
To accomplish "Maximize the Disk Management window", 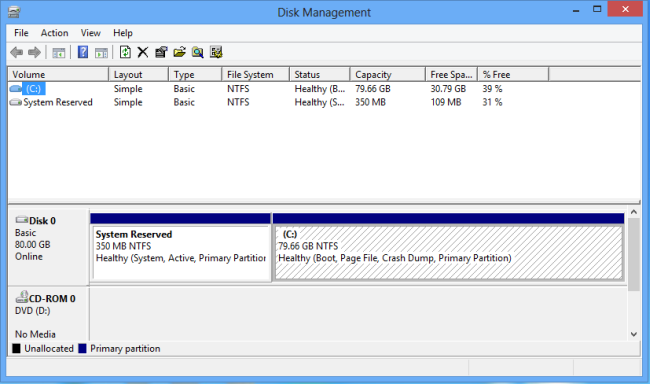I will tap(597, 9).
